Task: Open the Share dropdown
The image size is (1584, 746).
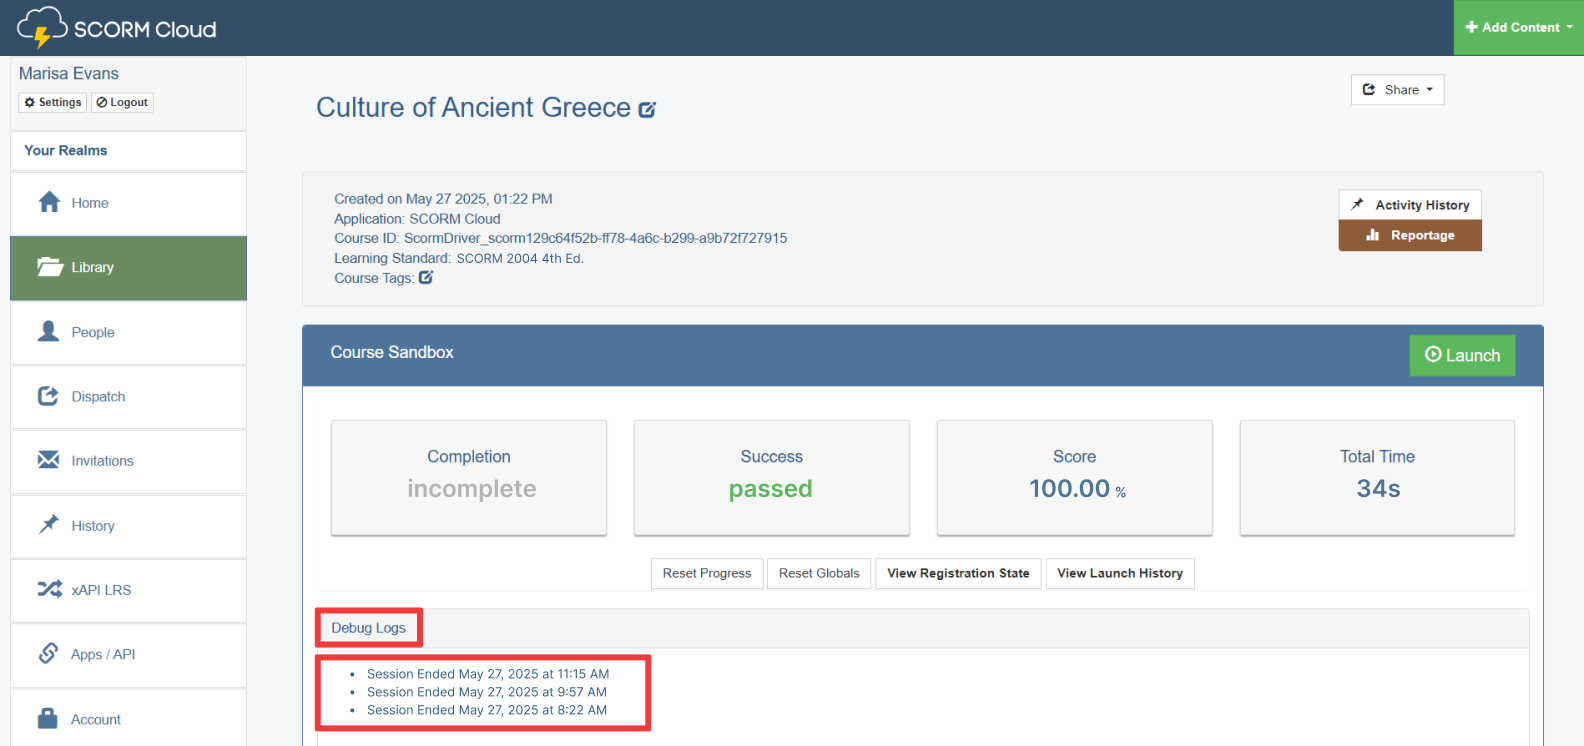Action: point(1397,90)
